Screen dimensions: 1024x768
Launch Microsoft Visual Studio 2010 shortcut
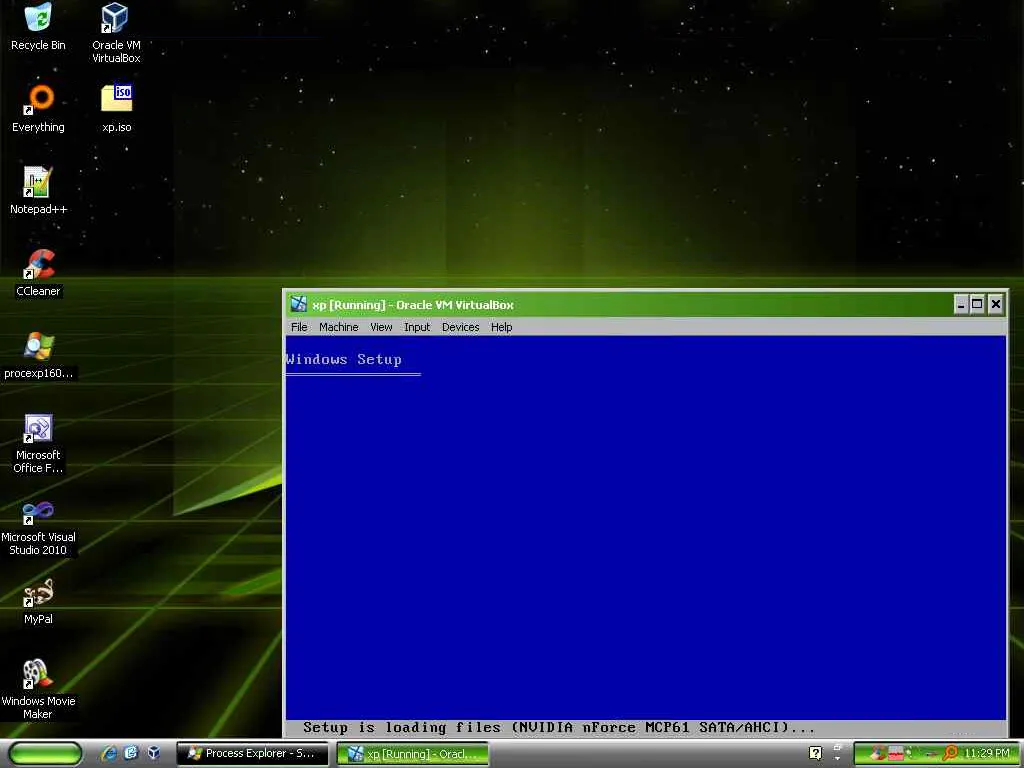(38, 526)
